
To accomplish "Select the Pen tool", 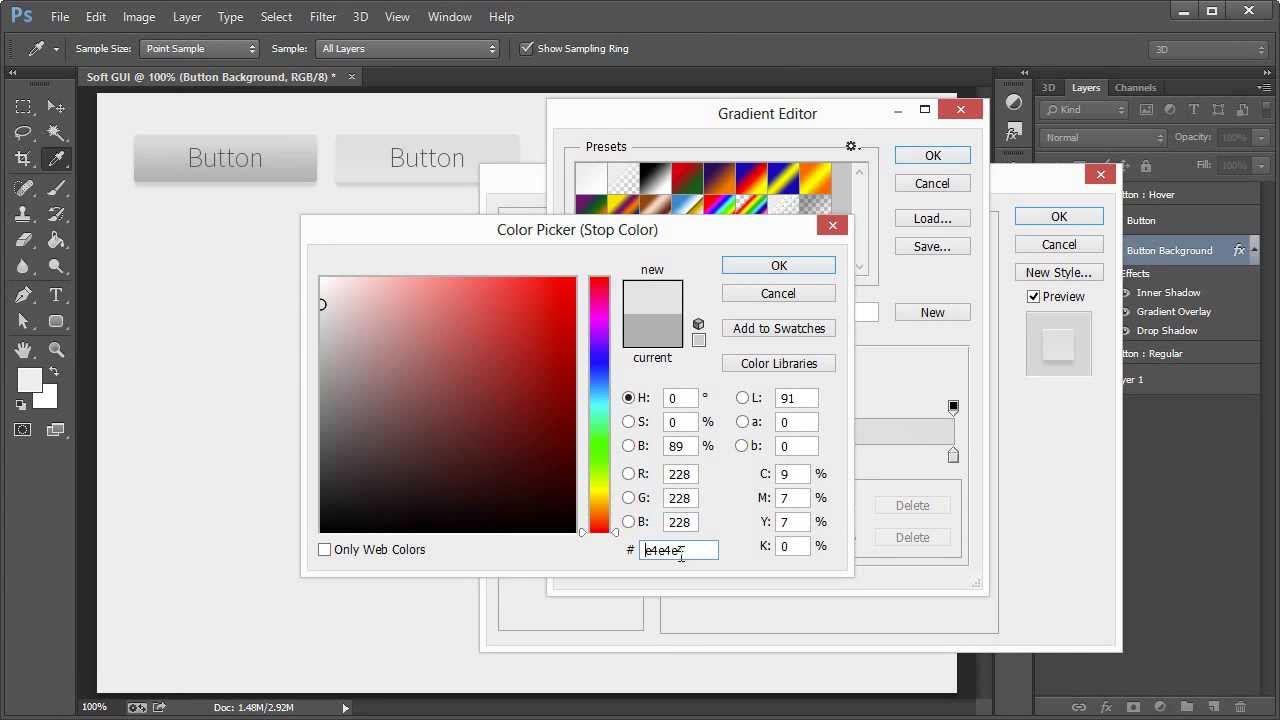I will tap(23, 295).
